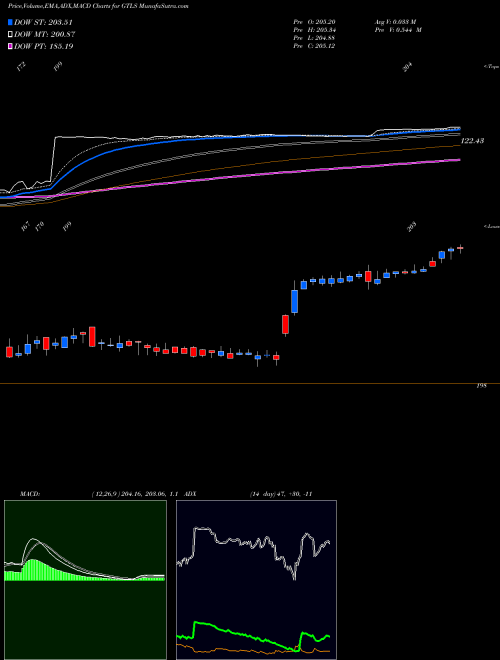Click the 122.43 label beside EMA lines
500x660 pixels.
click(x=472, y=141)
